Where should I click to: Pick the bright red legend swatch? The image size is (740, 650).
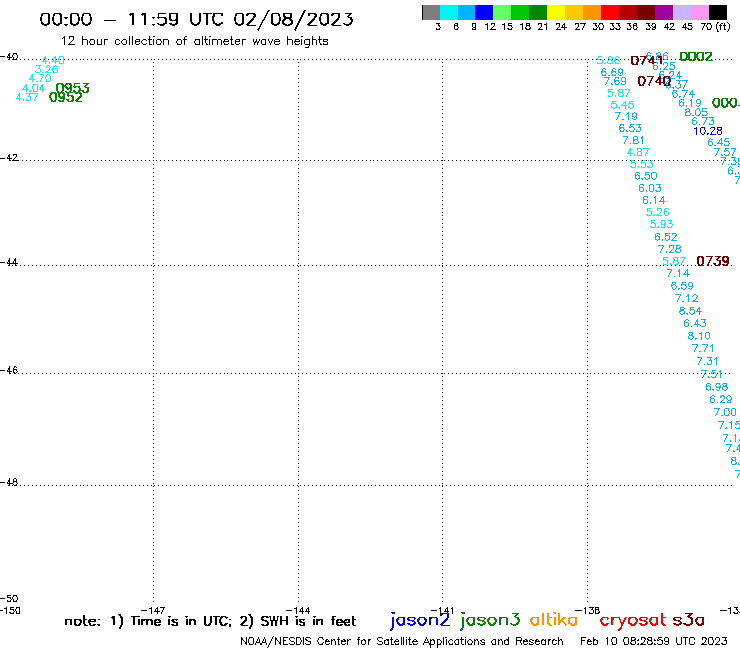coord(610,12)
